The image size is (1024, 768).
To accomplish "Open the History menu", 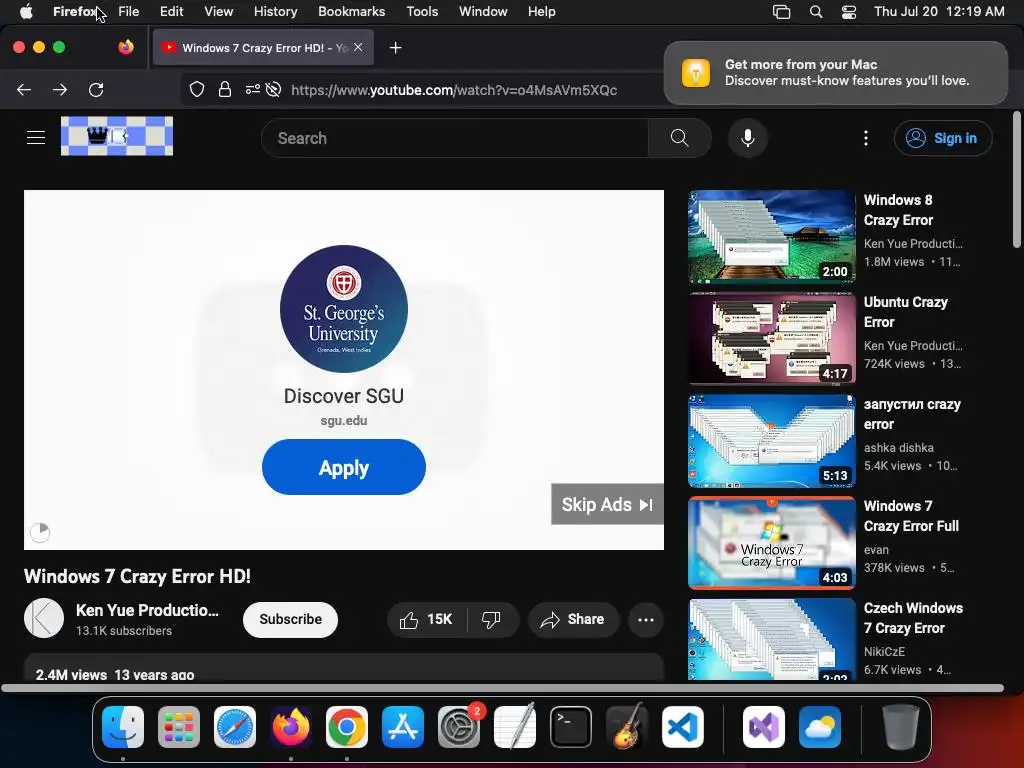I will pyautogui.click(x=275, y=11).
